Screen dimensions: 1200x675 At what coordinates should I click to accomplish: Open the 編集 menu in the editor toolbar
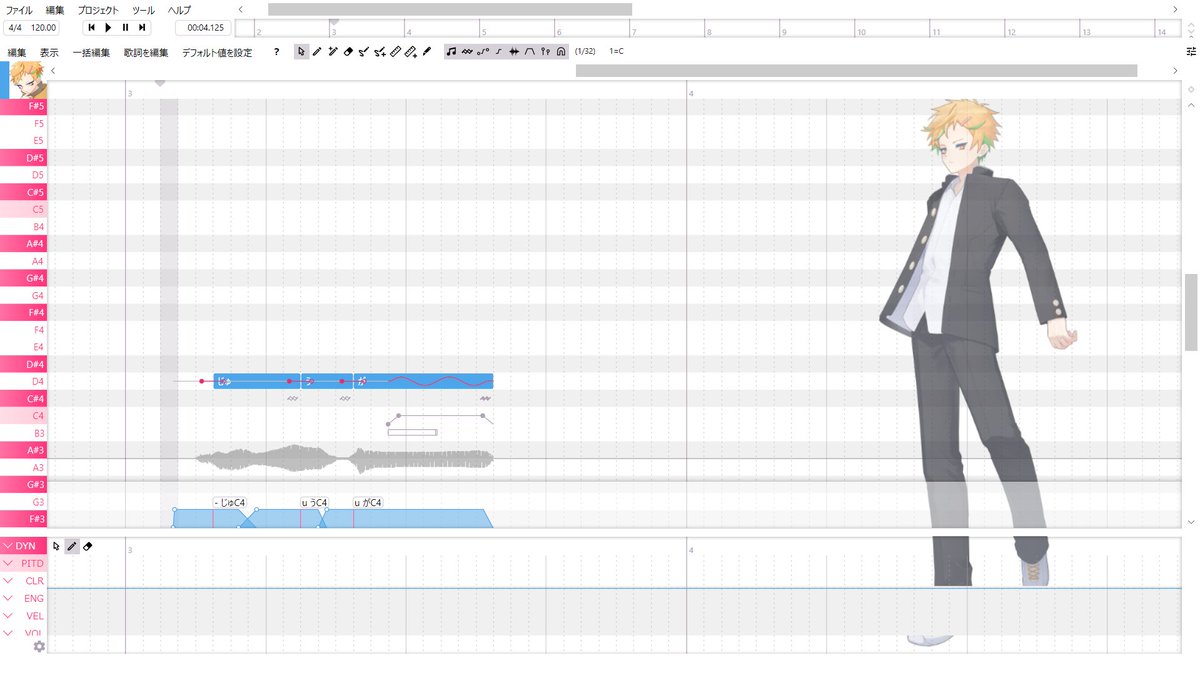pyautogui.click(x=17, y=52)
